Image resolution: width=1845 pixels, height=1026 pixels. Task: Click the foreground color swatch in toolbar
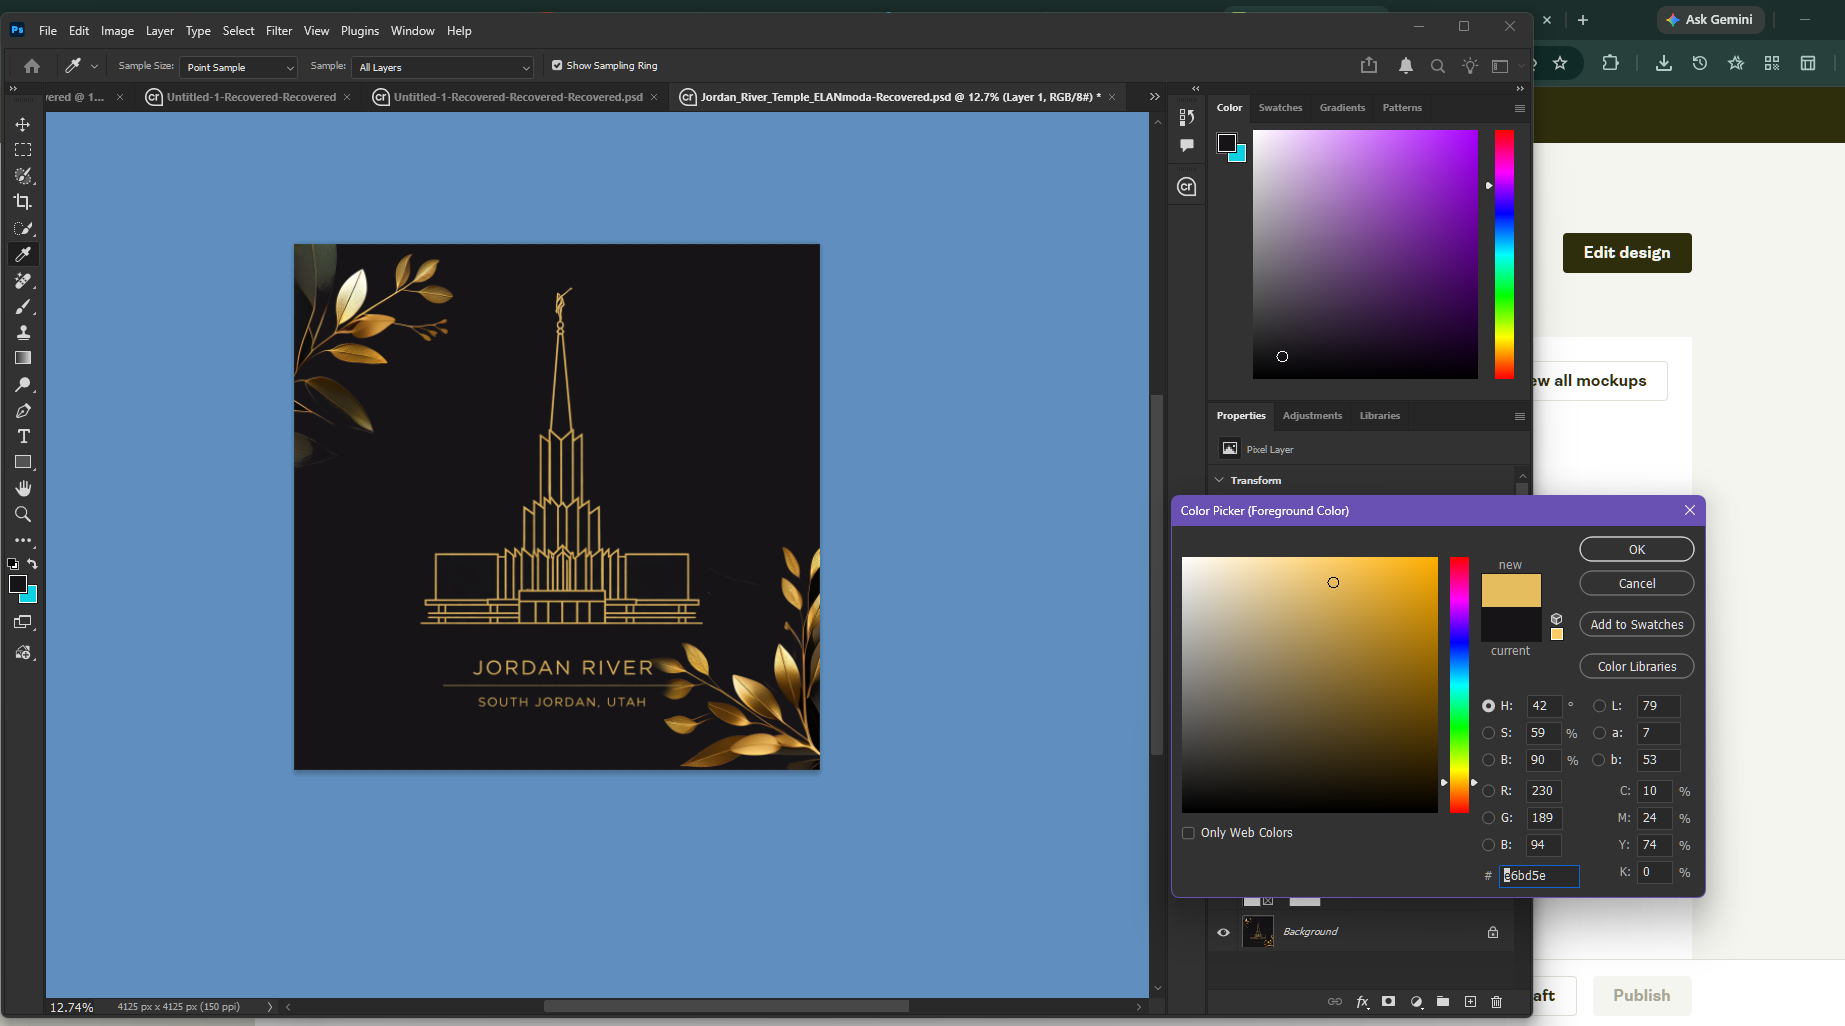(18, 585)
